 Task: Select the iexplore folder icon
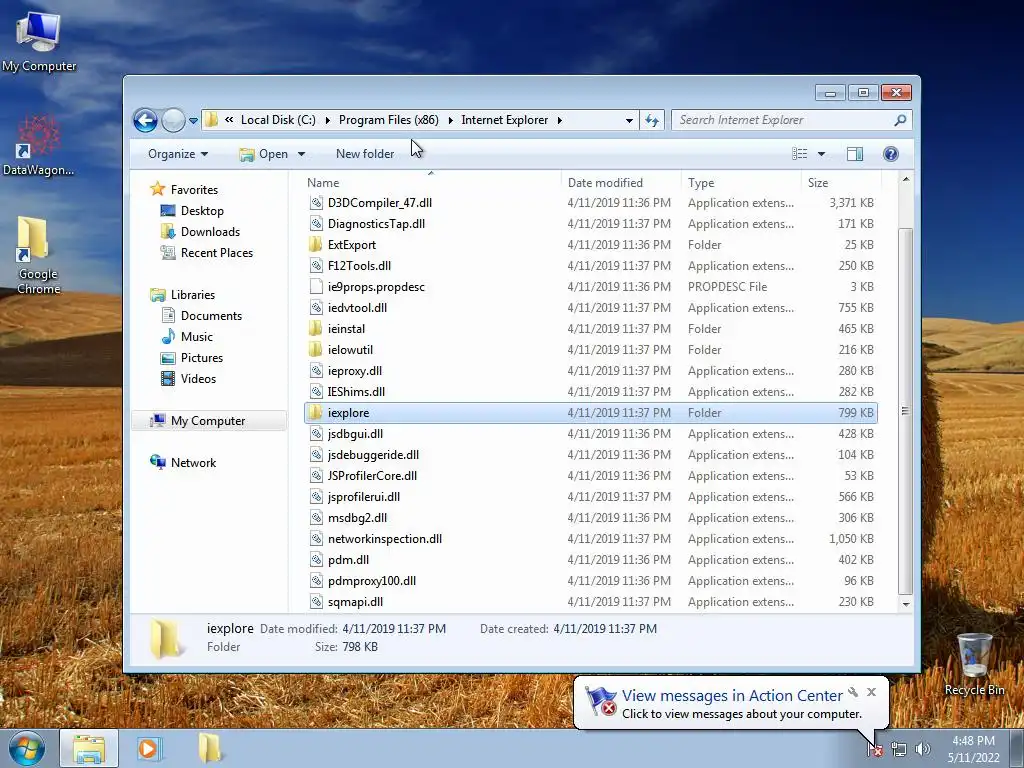pos(316,413)
